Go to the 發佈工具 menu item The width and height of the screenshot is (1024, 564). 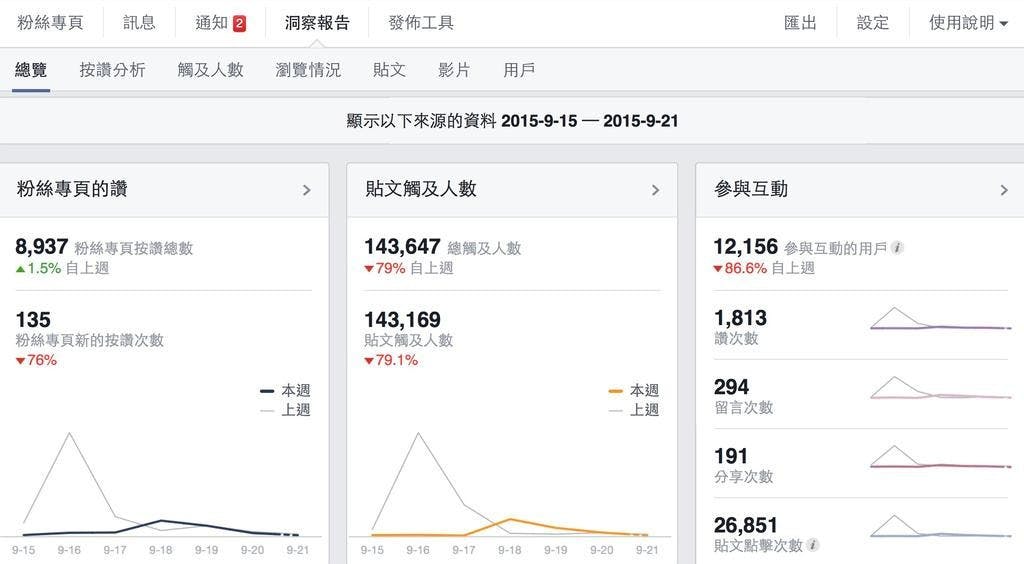420,23
